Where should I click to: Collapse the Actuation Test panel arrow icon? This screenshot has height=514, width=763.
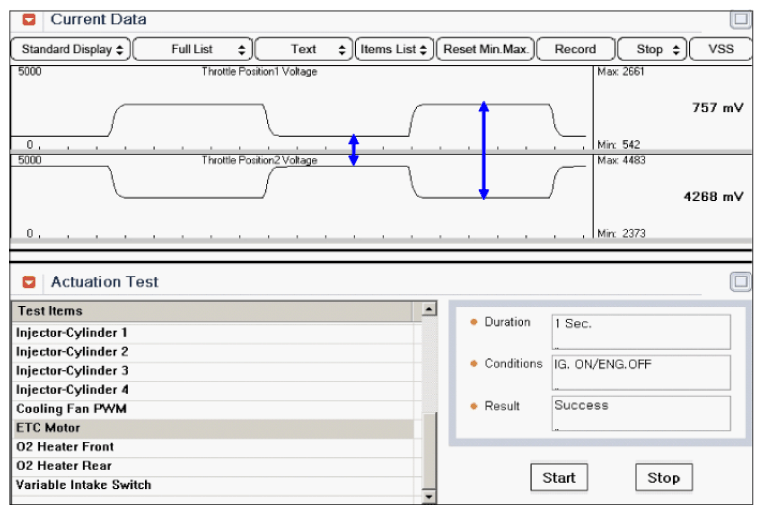tap(29, 282)
